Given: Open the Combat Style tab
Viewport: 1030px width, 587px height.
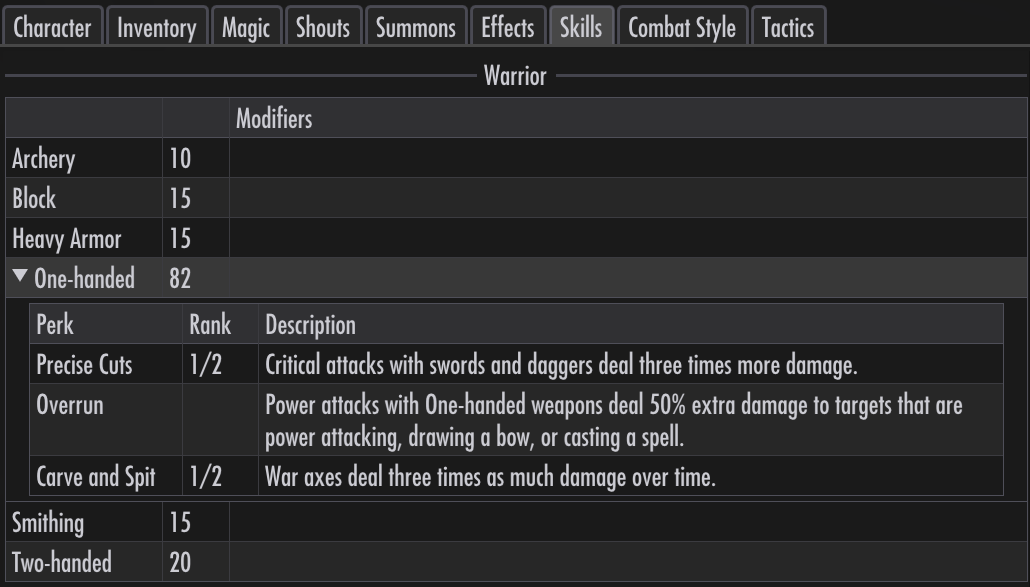Looking at the screenshot, I should coord(683,27).
